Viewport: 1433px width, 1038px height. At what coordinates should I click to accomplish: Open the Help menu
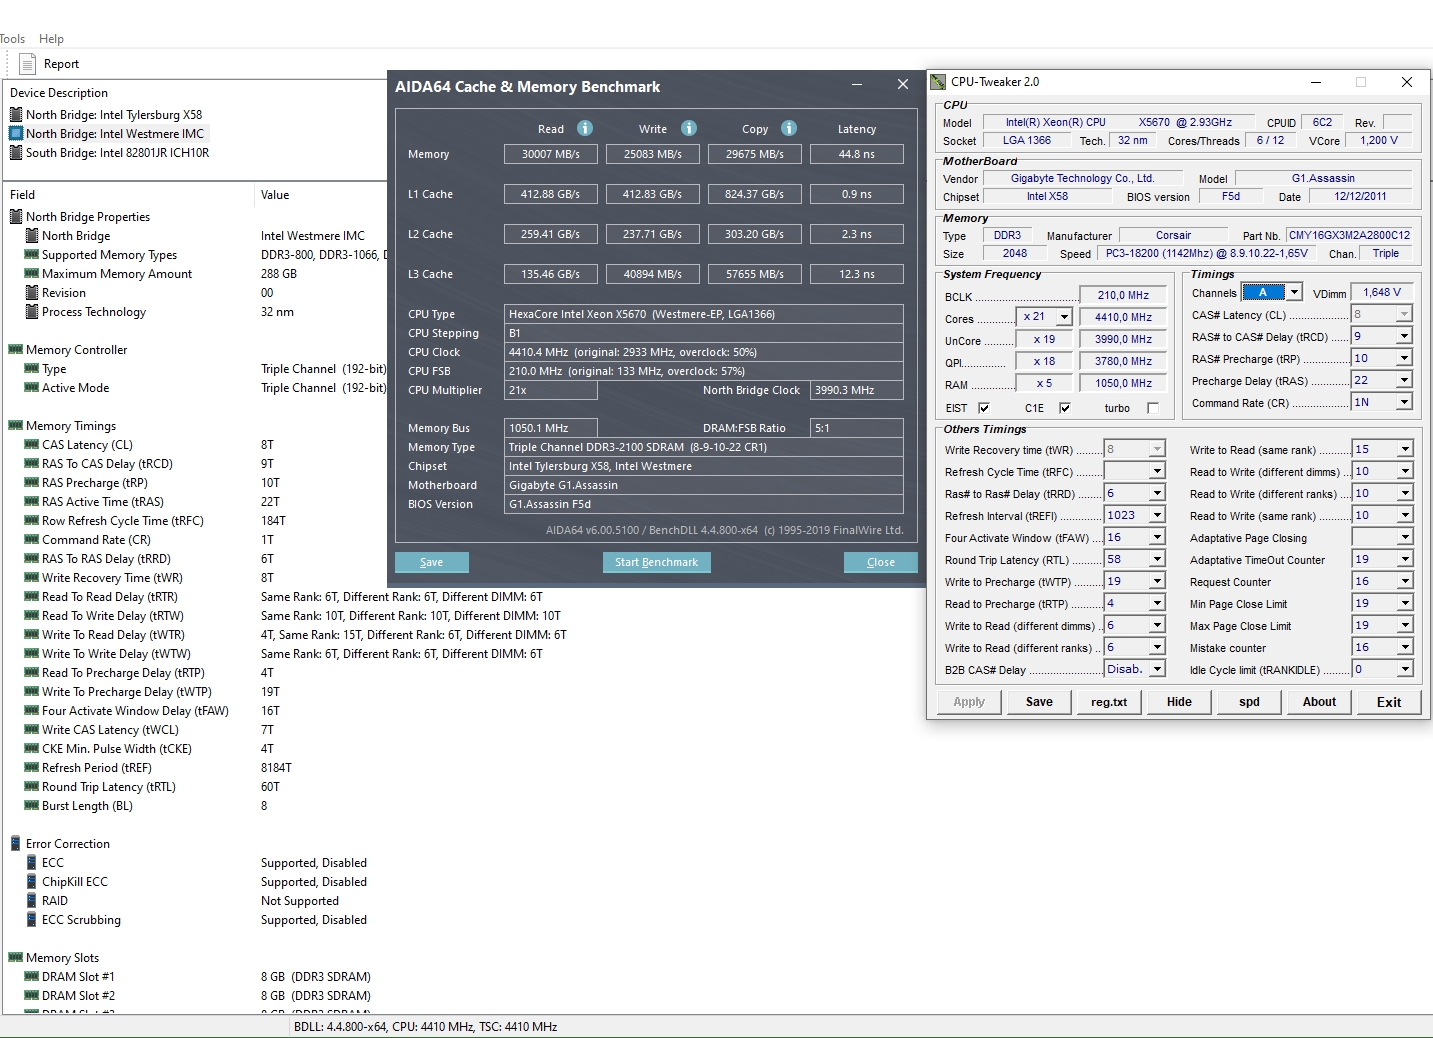coord(51,39)
